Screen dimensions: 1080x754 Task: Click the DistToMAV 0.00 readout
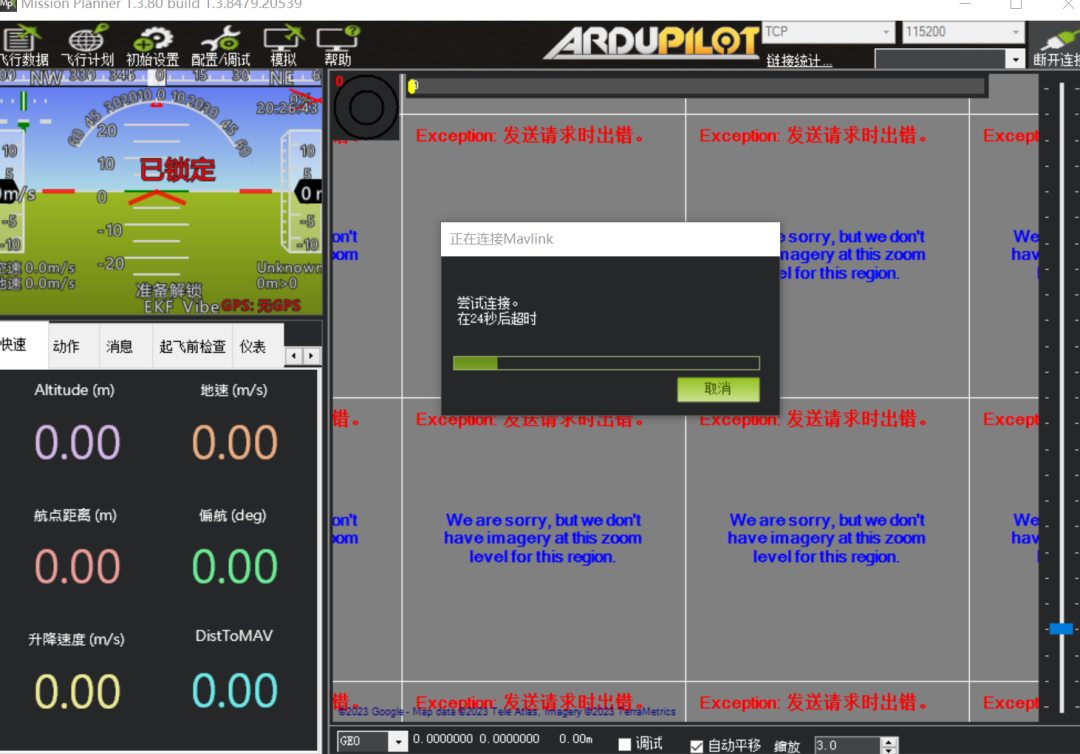[235, 691]
